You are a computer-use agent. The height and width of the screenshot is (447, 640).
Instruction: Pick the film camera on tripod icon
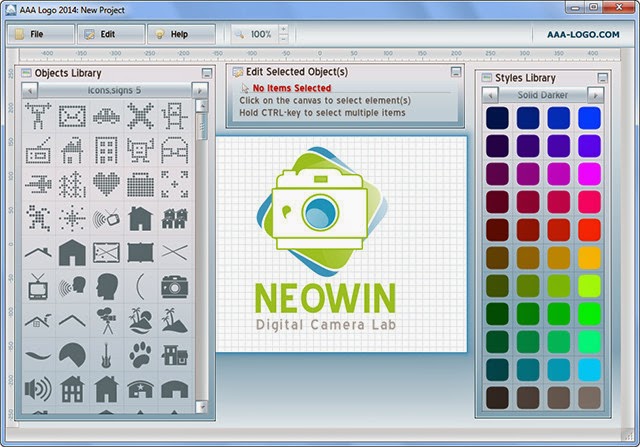(107, 321)
